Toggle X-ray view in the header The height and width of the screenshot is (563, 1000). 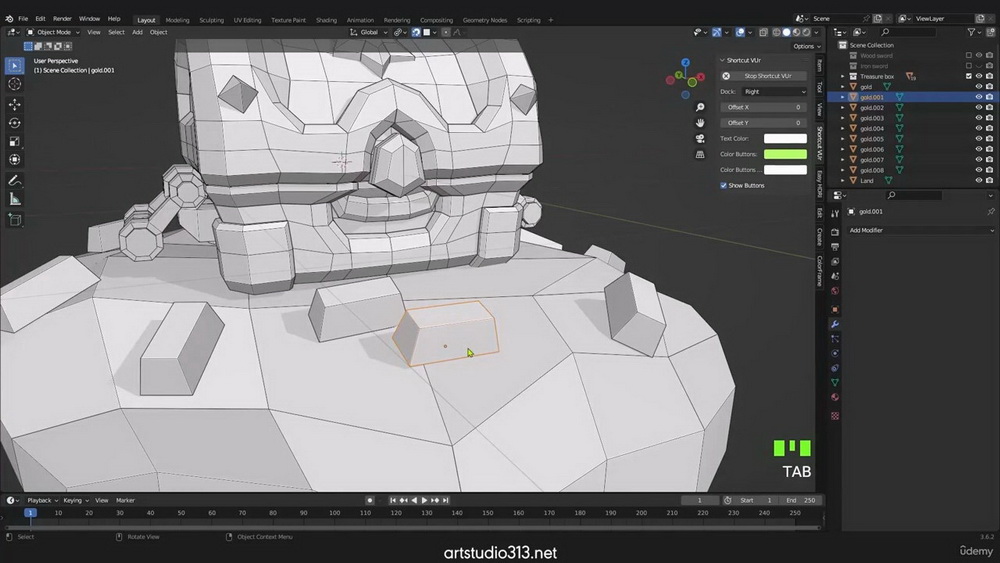763,32
